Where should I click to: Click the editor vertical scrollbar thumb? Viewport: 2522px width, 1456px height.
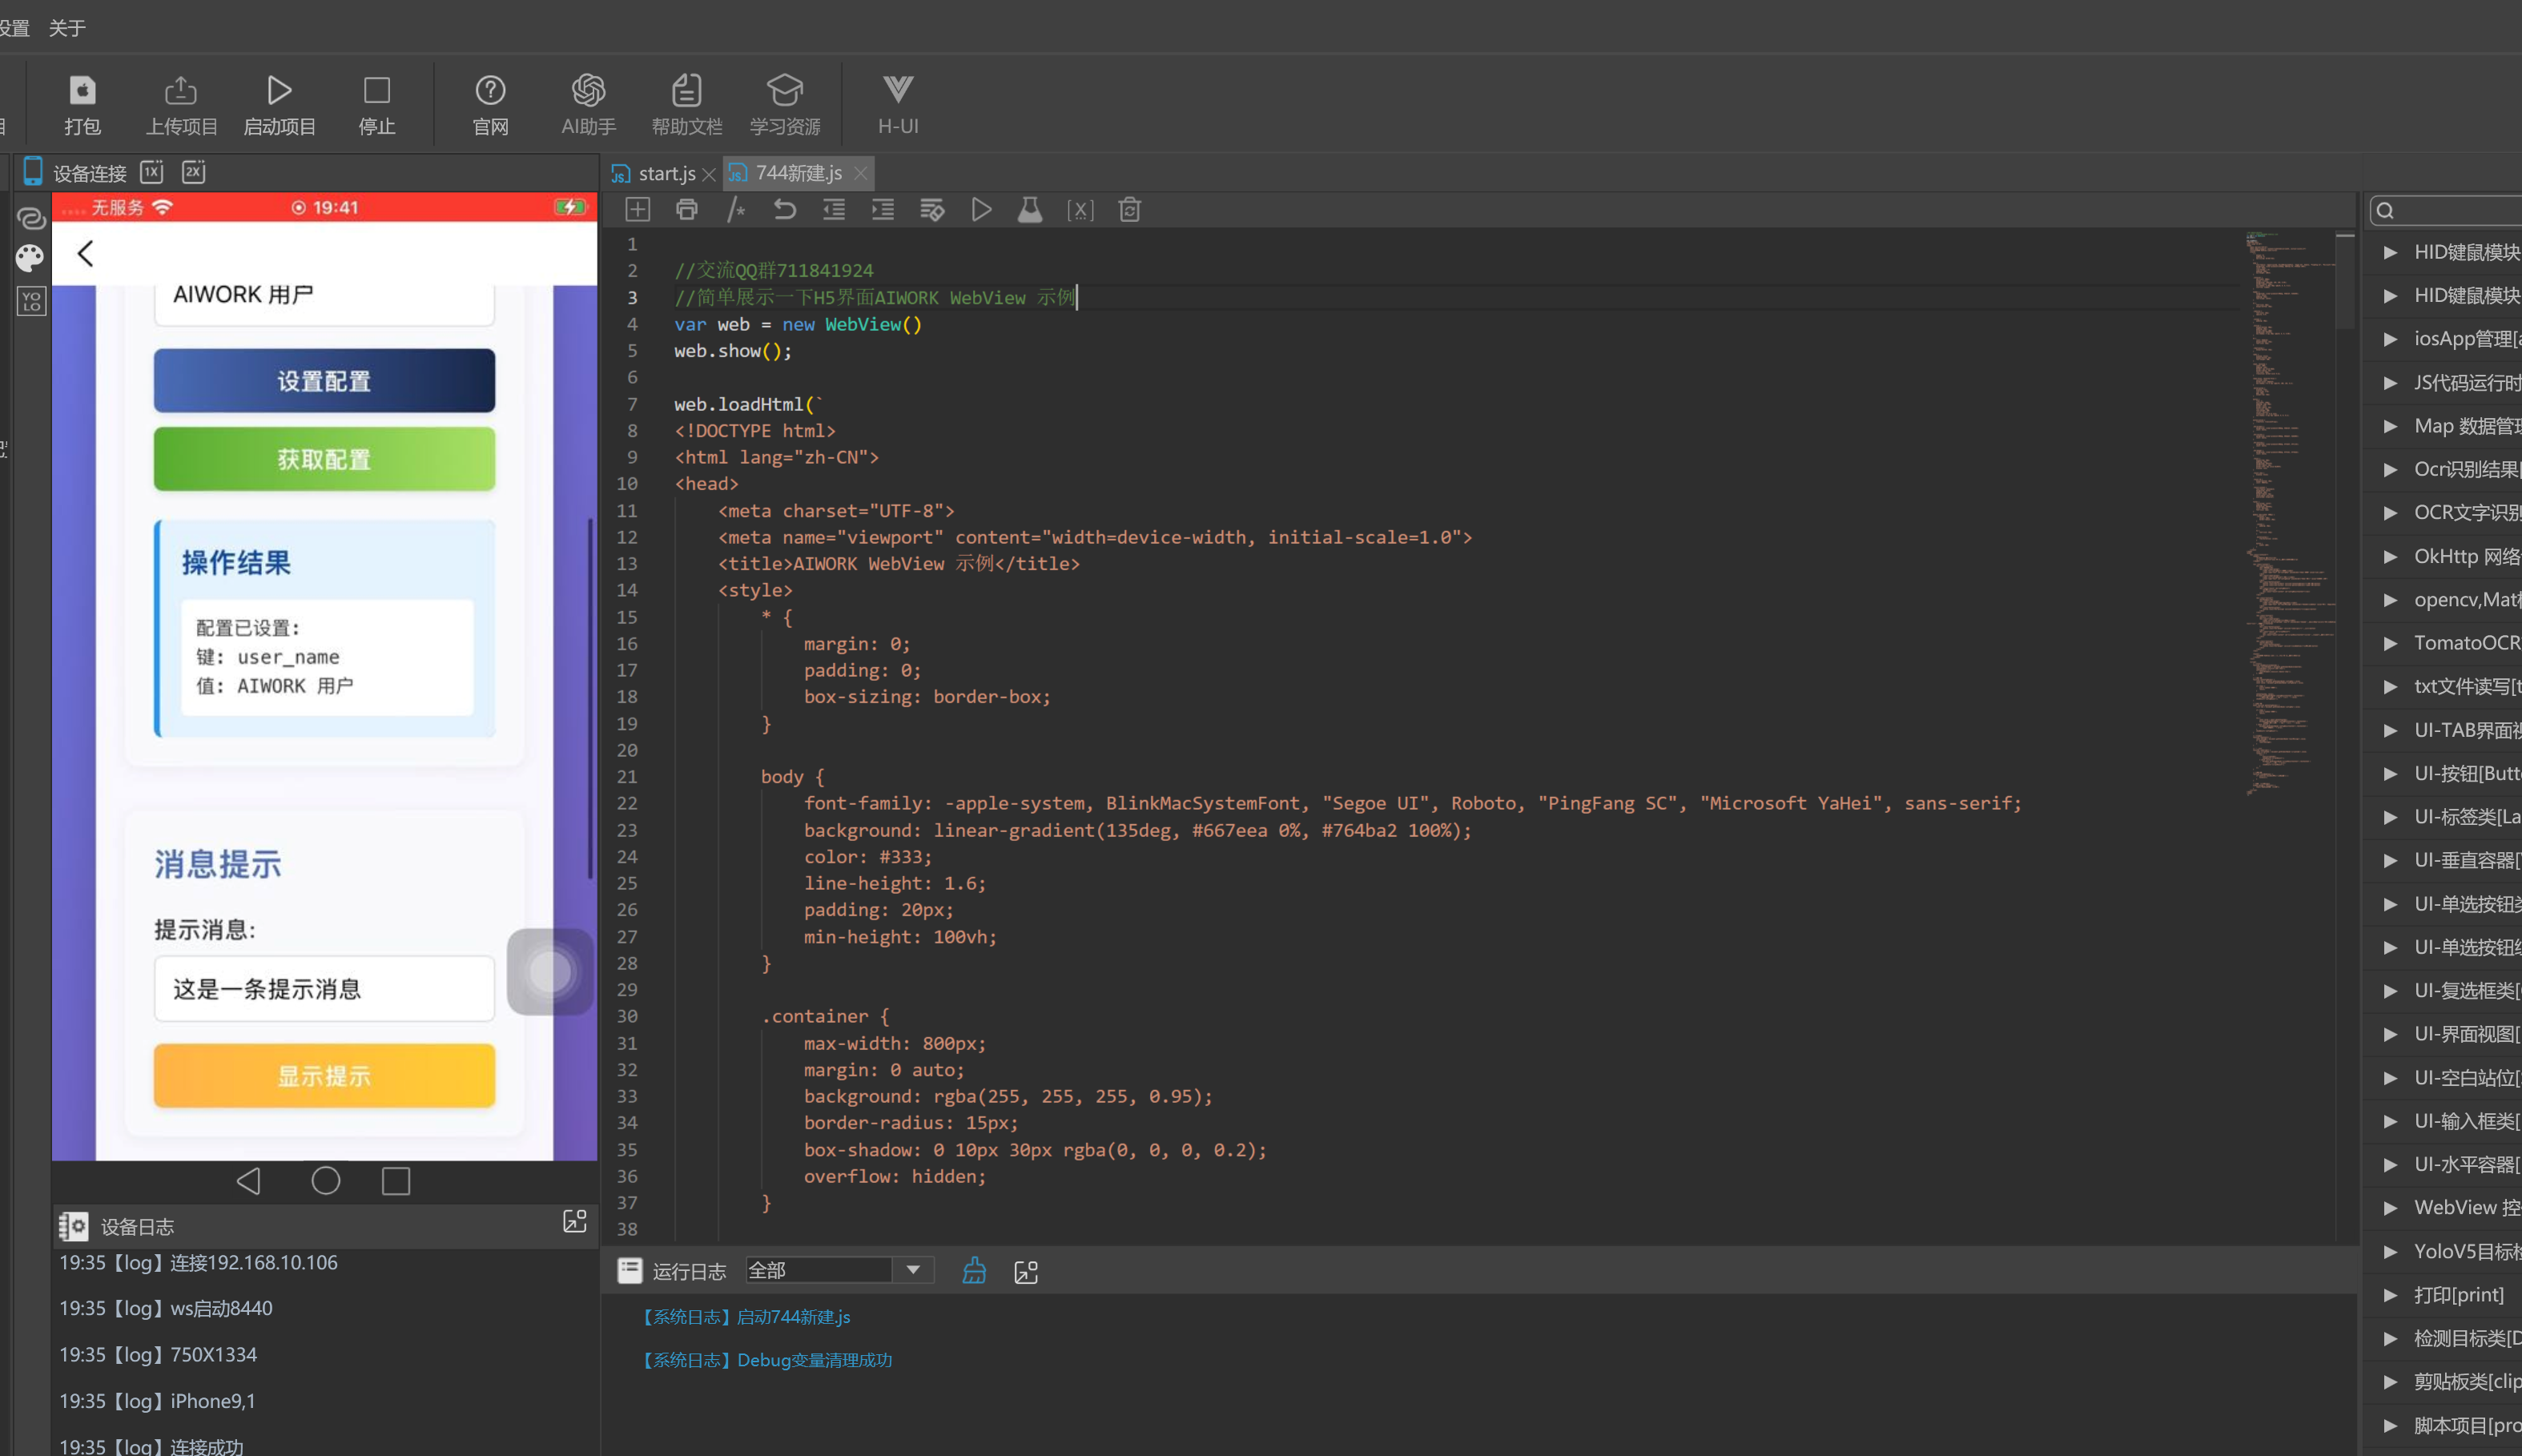pyautogui.click(x=2345, y=281)
